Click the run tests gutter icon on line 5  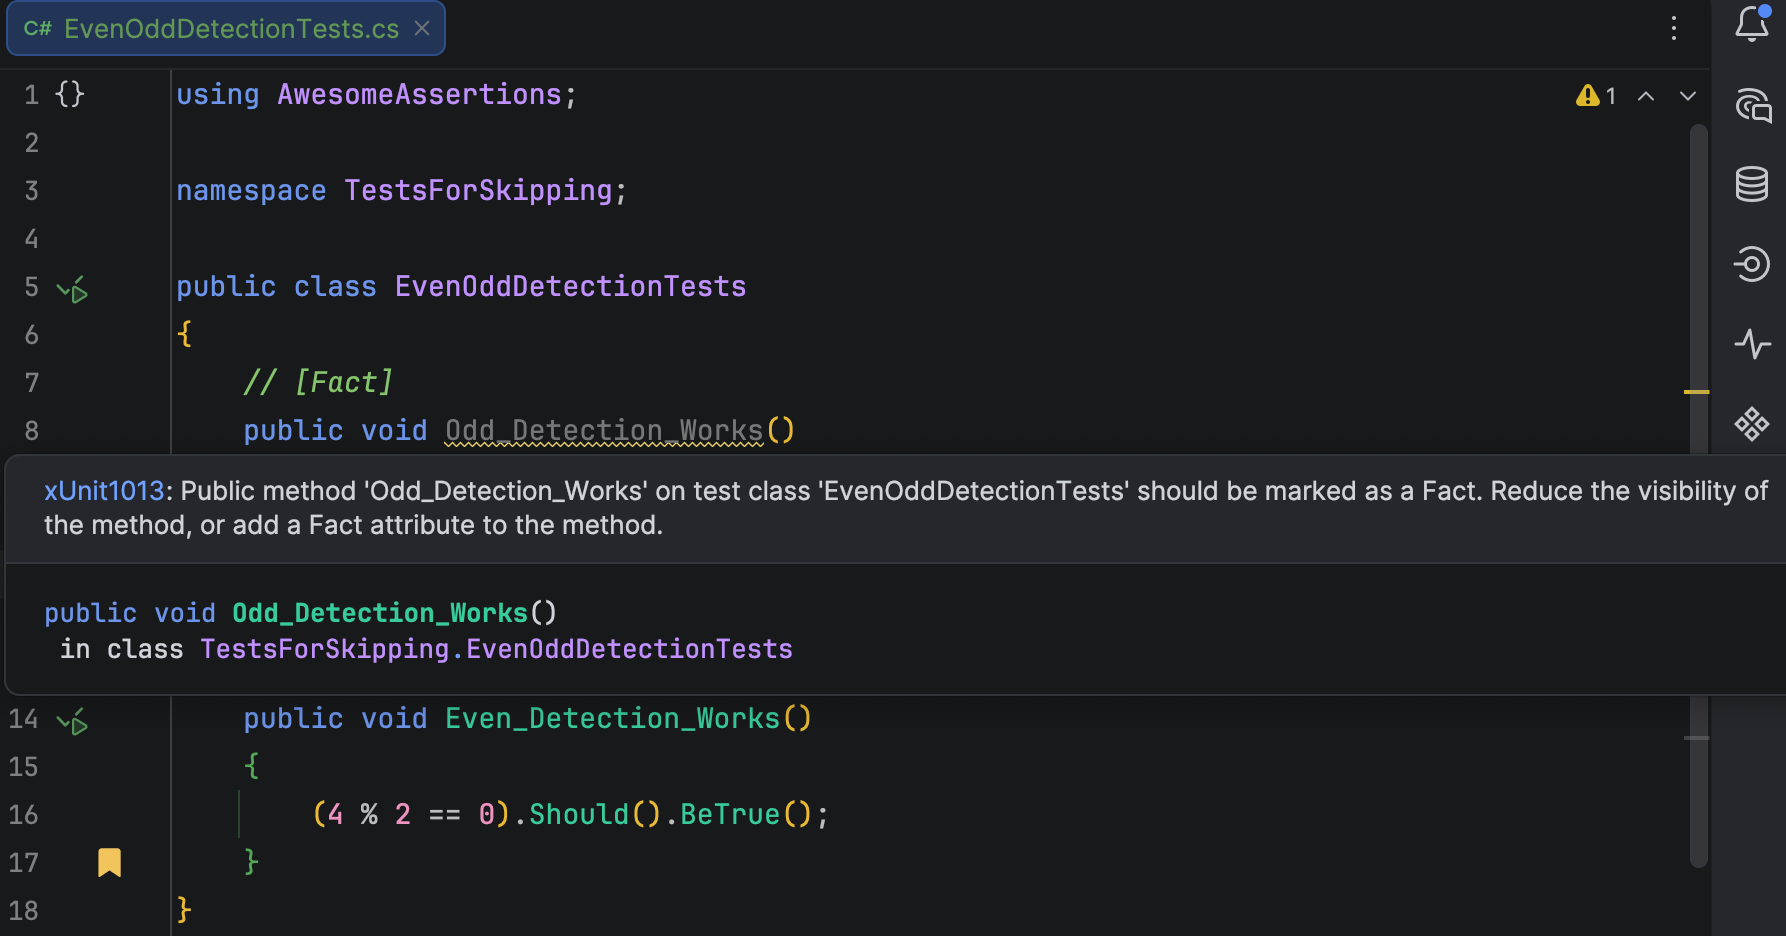point(73,290)
